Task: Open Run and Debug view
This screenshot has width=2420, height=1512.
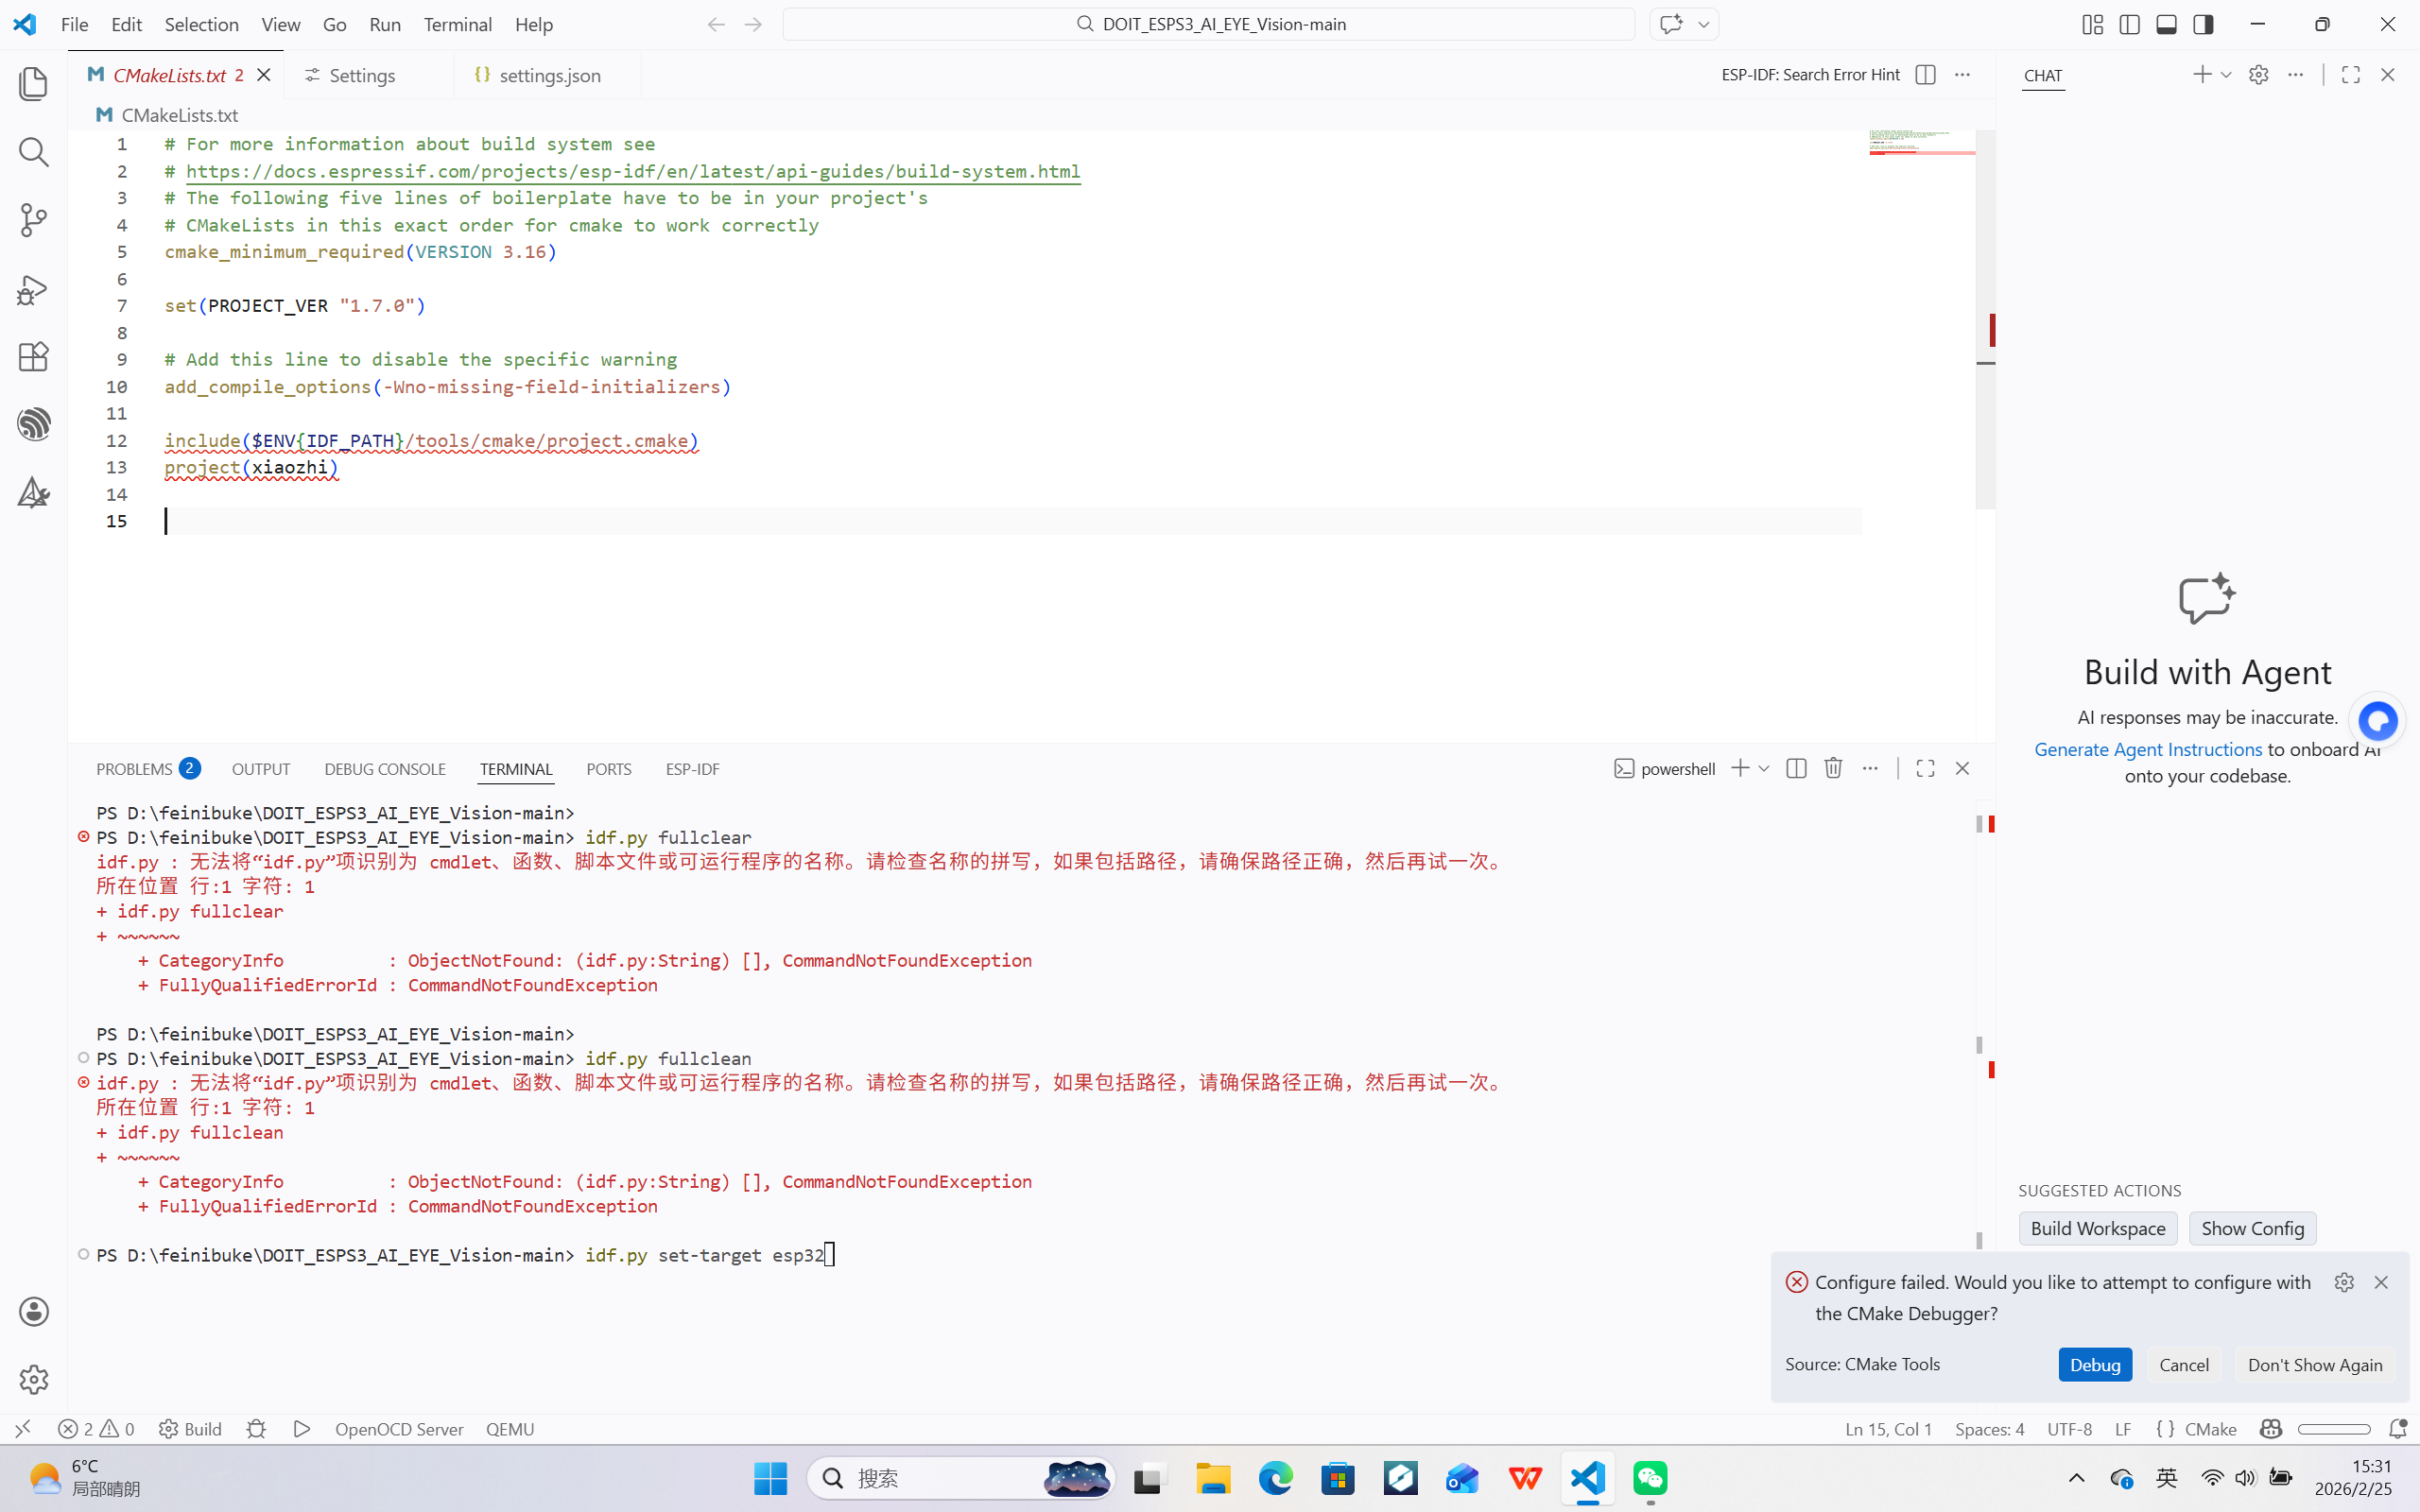Action: (x=33, y=290)
